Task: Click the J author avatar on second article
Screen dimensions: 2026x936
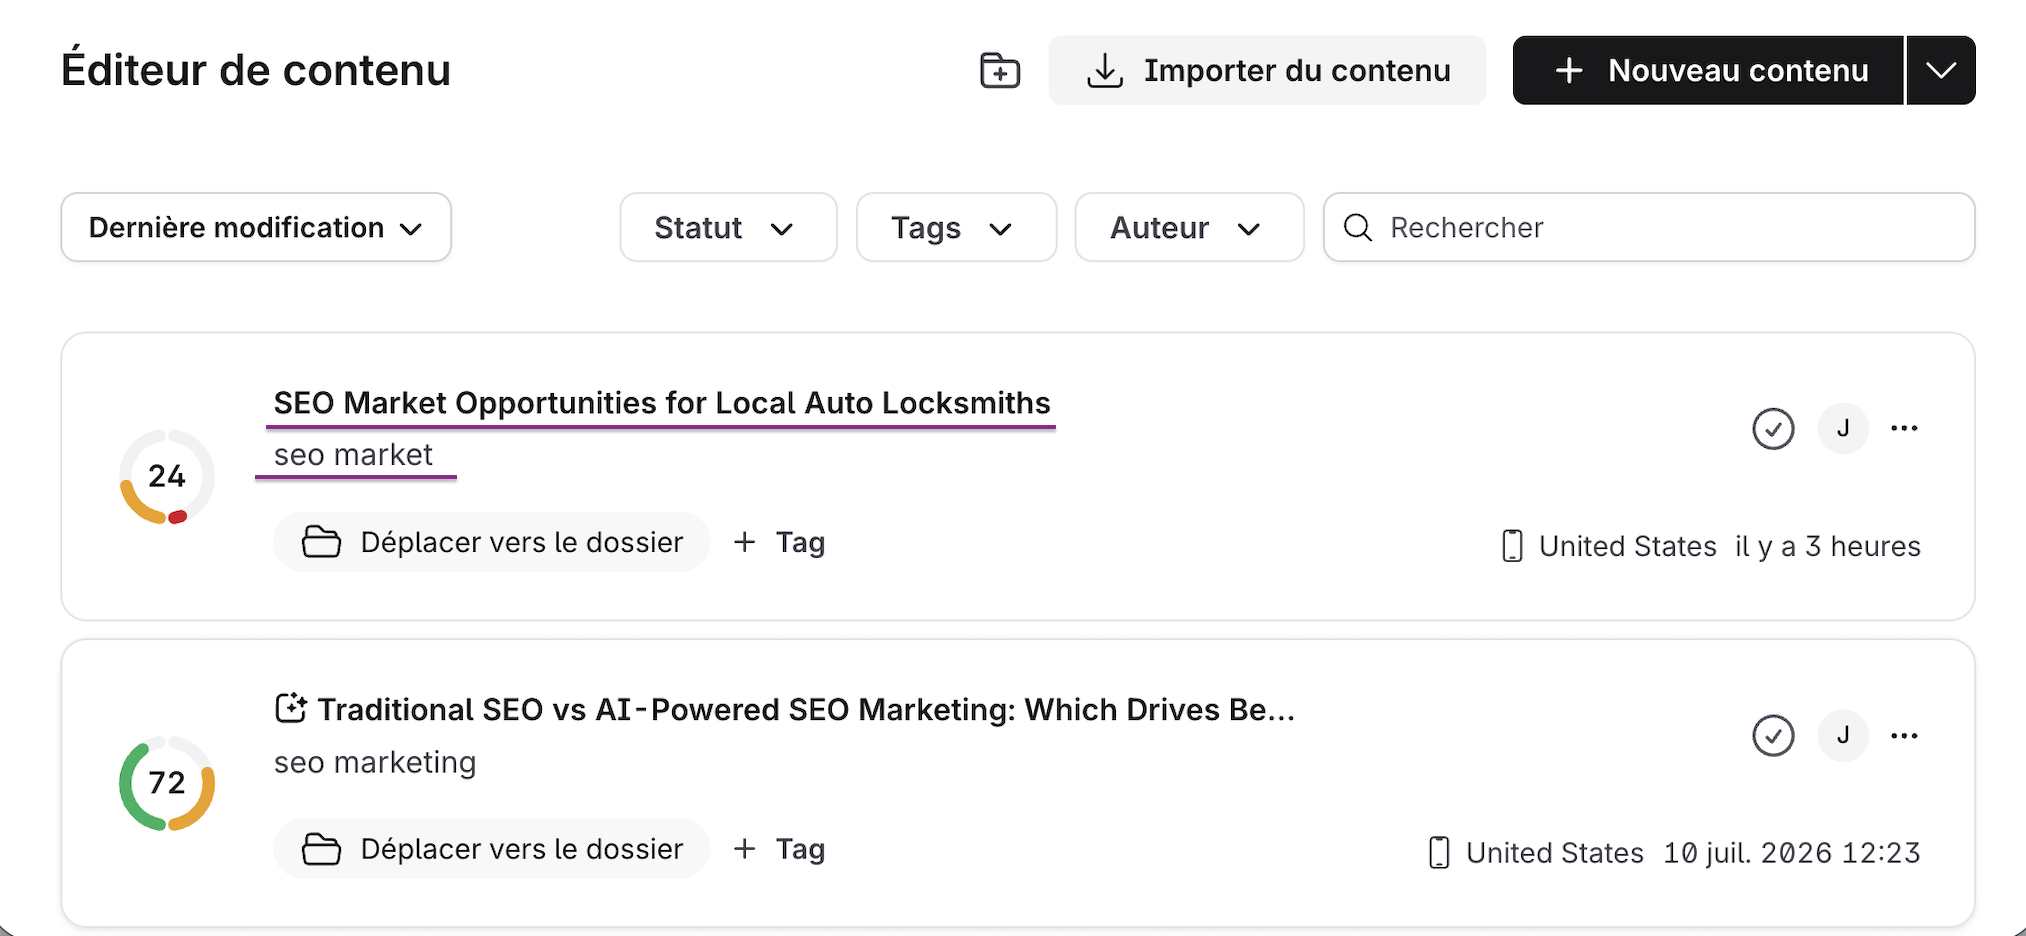Action: [1843, 736]
